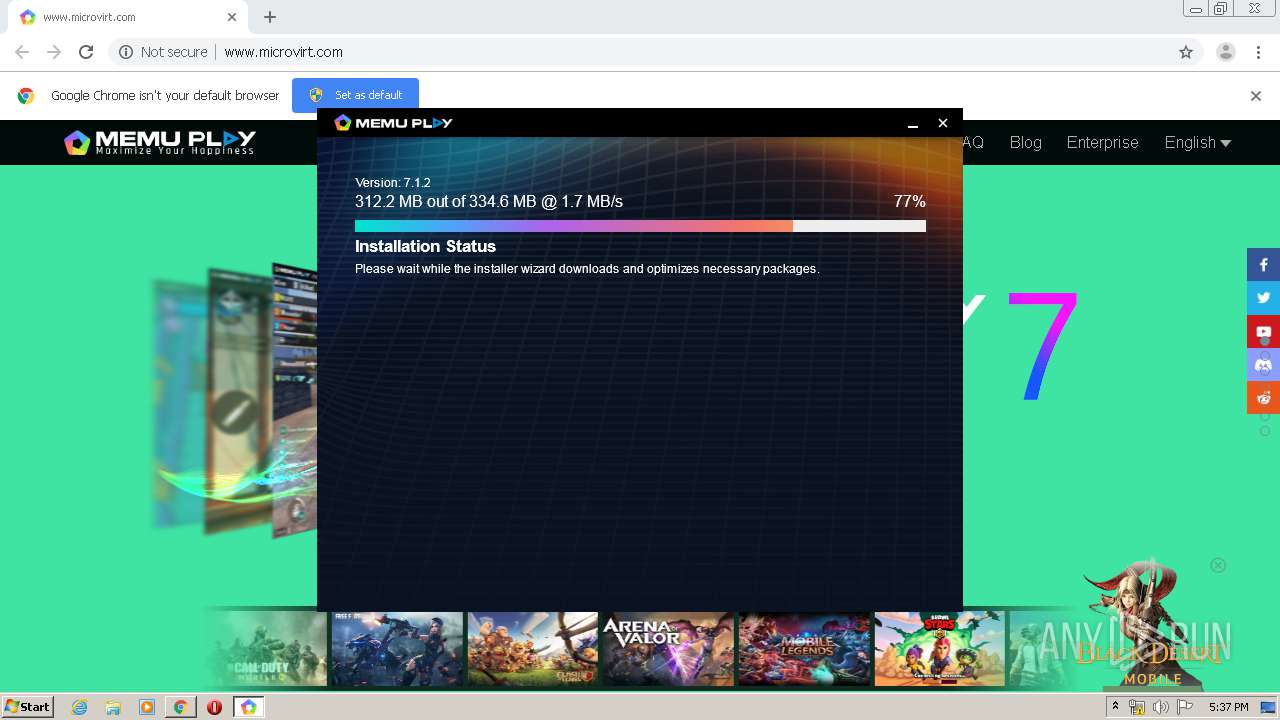View site information for Not secure
The height and width of the screenshot is (720, 1280).
point(163,52)
